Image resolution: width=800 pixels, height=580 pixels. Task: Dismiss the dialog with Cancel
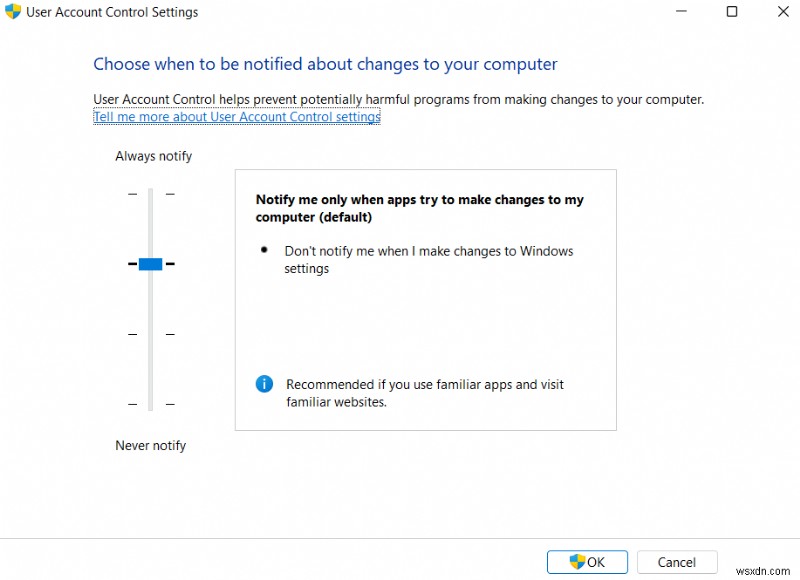click(677, 562)
